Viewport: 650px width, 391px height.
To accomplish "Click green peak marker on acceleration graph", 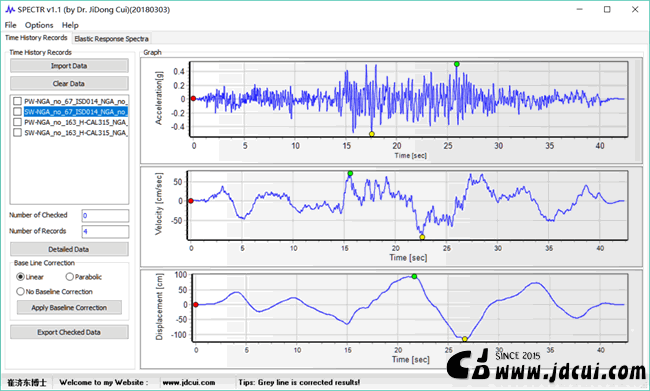I will (x=456, y=64).
